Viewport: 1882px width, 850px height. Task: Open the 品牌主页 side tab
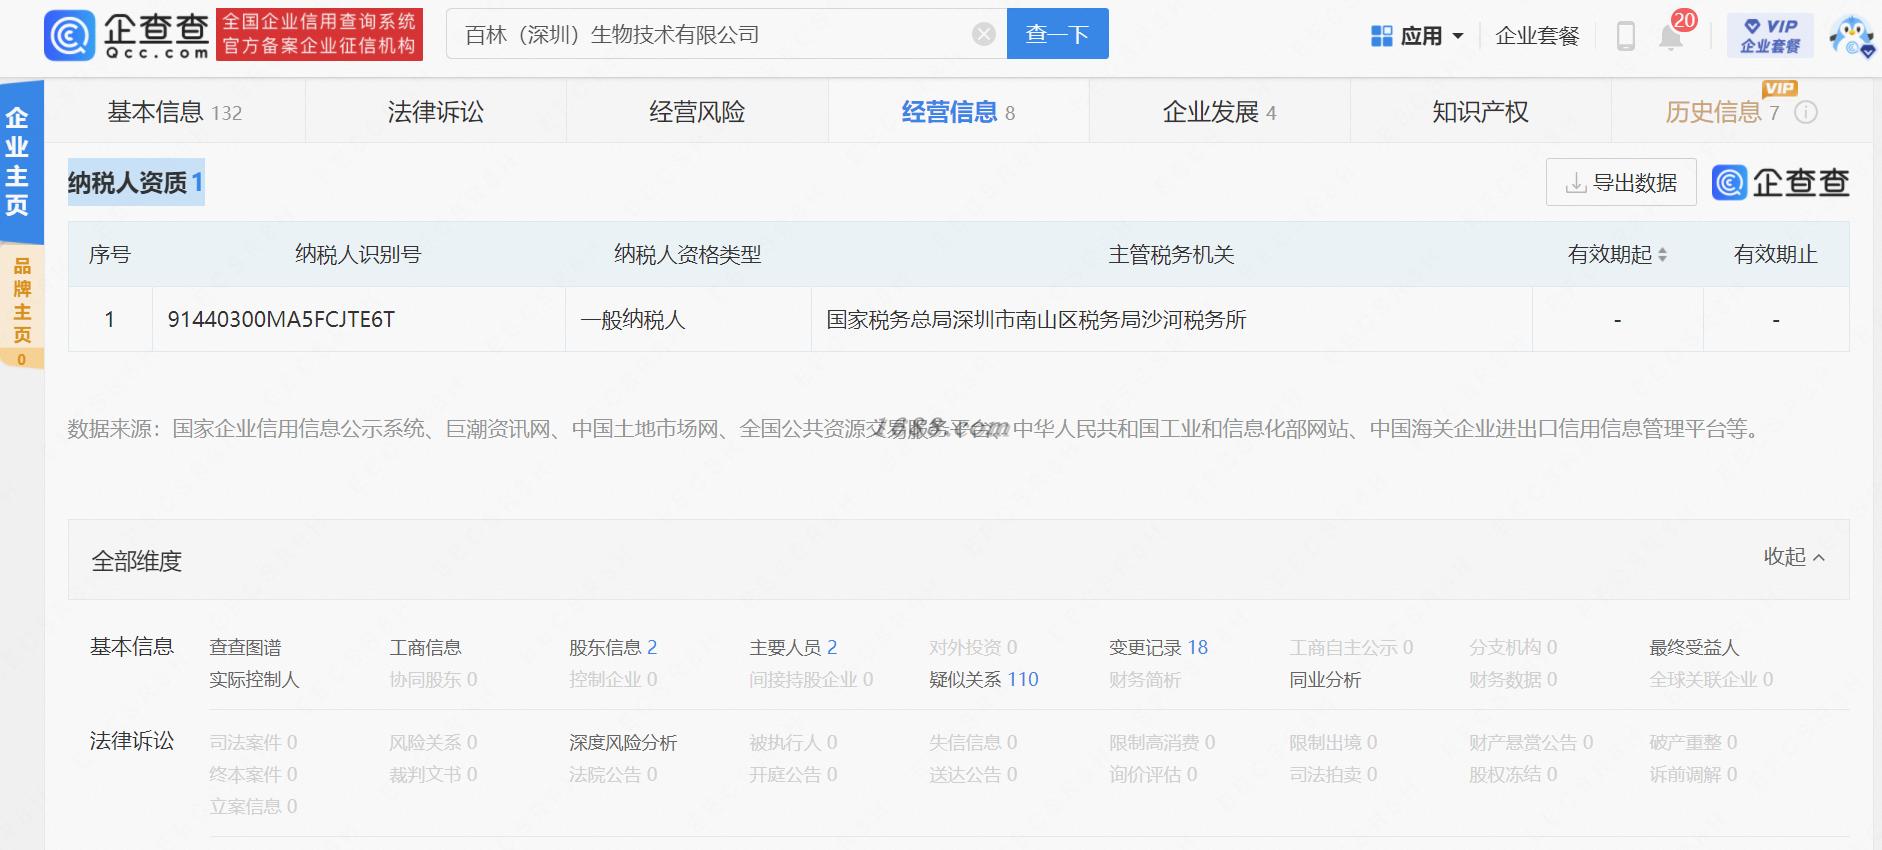coord(20,306)
